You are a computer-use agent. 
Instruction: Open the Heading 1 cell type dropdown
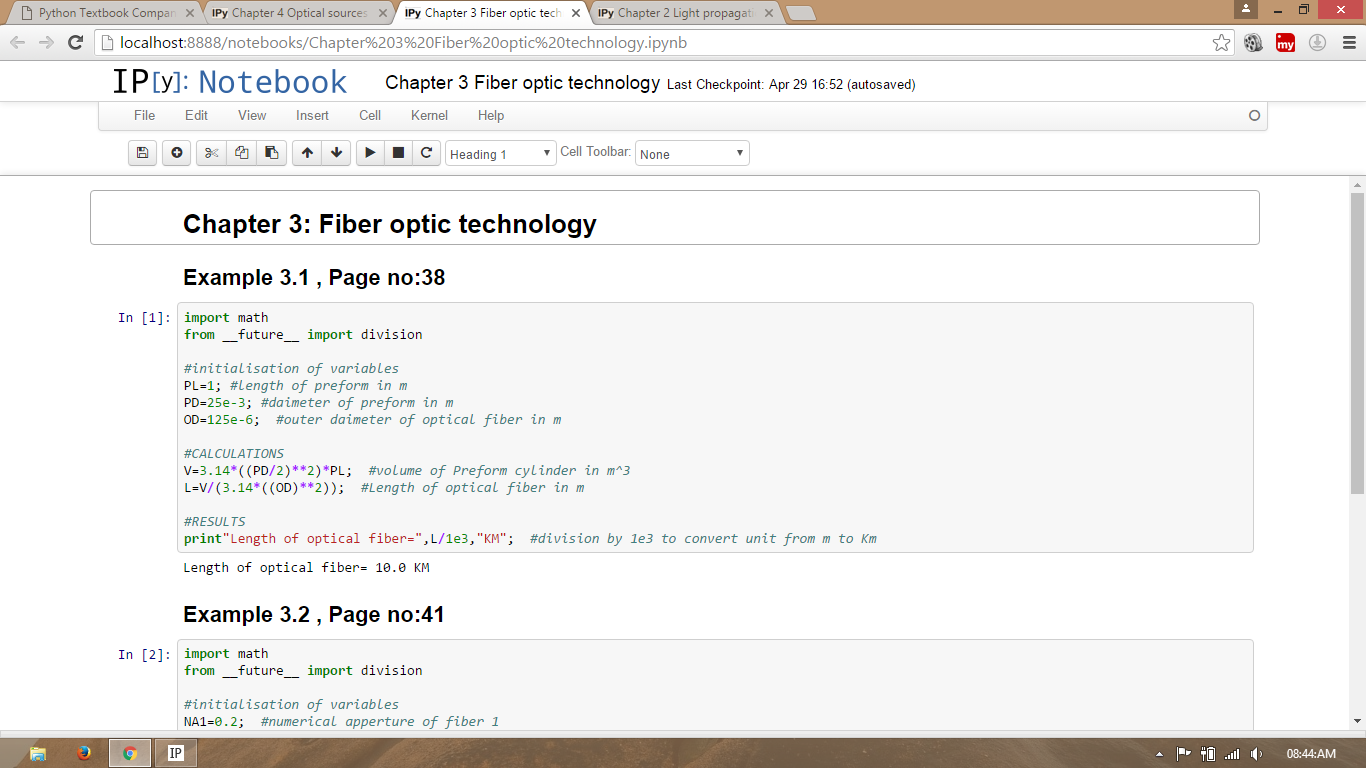500,154
